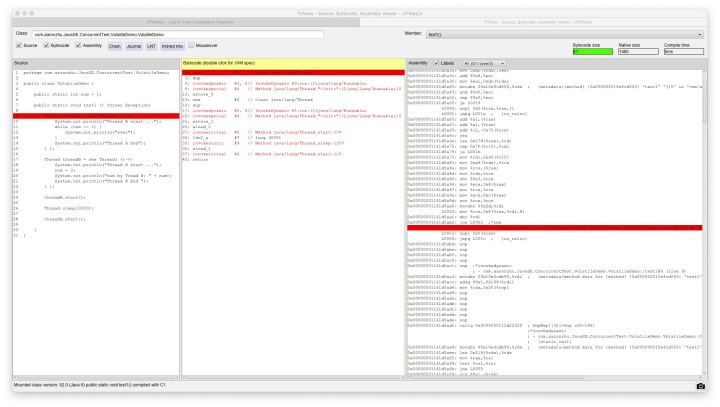Viewport: 720px width, 407px height.
Task: Select bytecode line "26: aload_0"
Action: [x=293, y=127]
